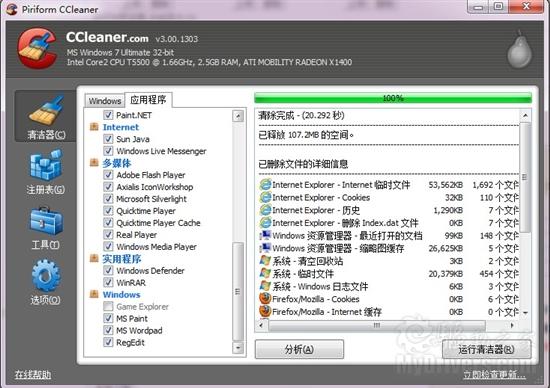Click application list scroll-up arrow
Screen dimensions: 550x388
pos(238,116)
